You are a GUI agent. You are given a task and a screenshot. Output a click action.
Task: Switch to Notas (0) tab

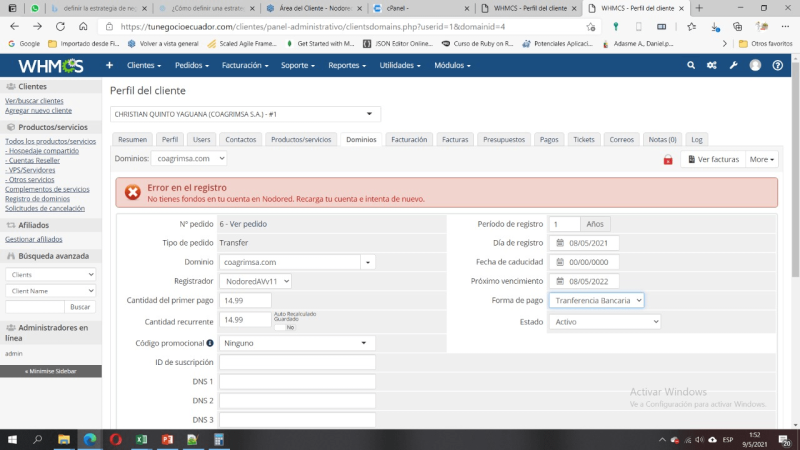(662, 139)
